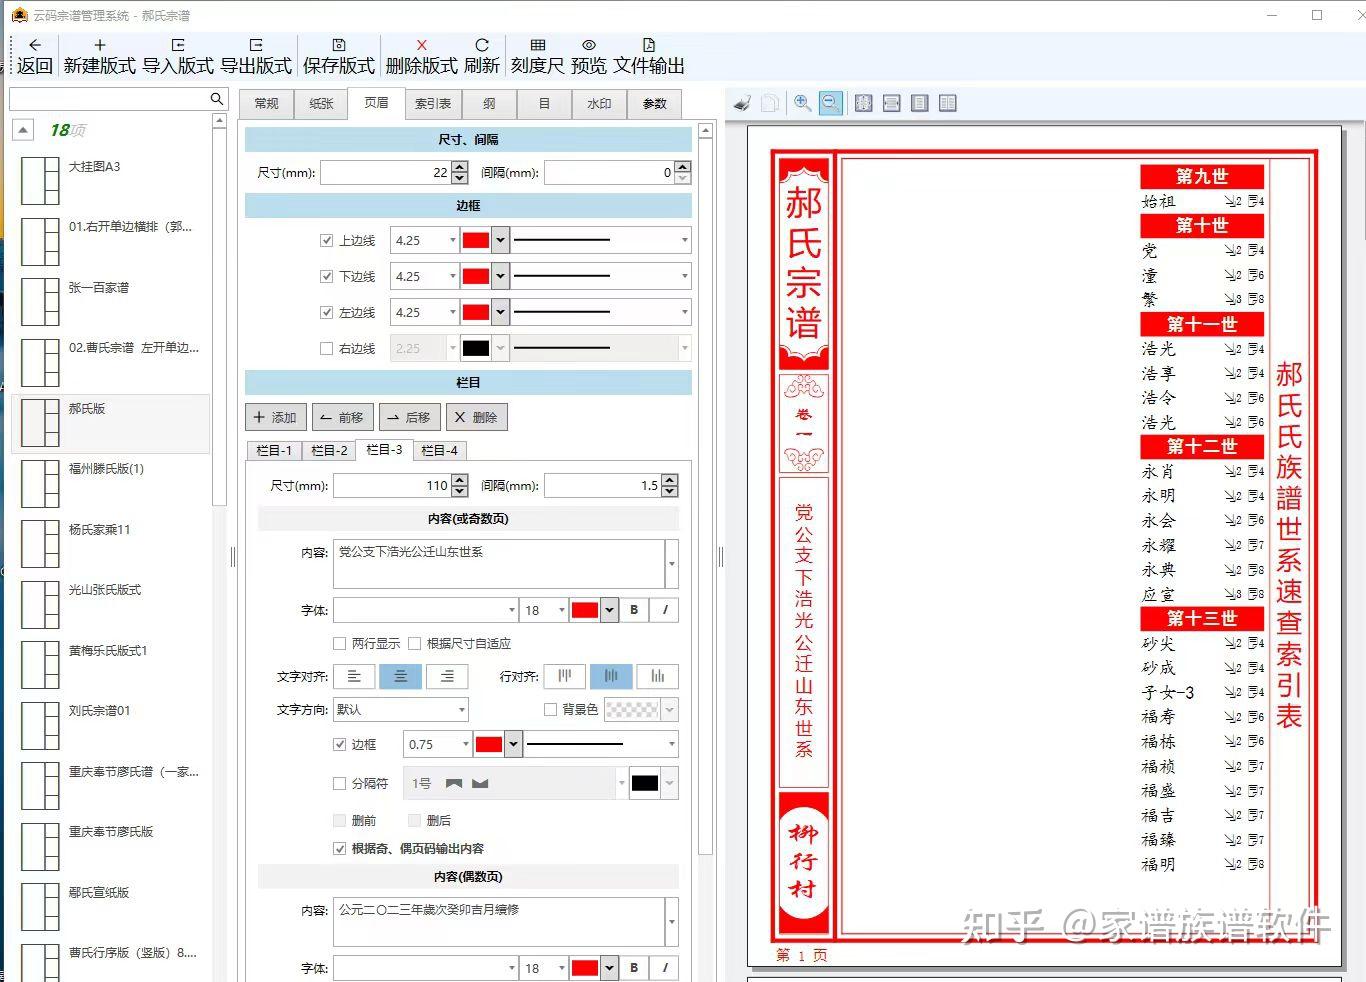Click the 后移 move backward button
The width and height of the screenshot is (1366, 982).
(x=409, y=417)
